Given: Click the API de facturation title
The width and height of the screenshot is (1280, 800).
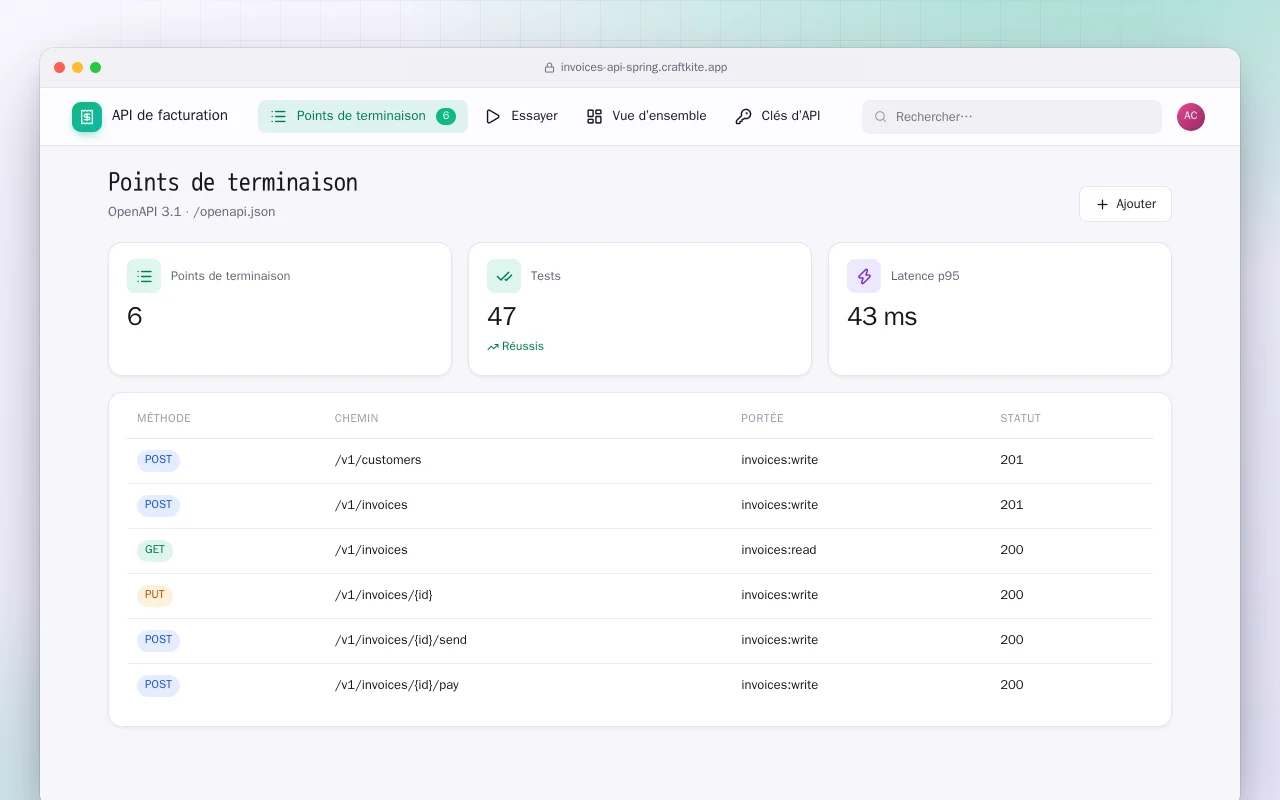Looking at the screenshot, I should [x=170, y=115].
